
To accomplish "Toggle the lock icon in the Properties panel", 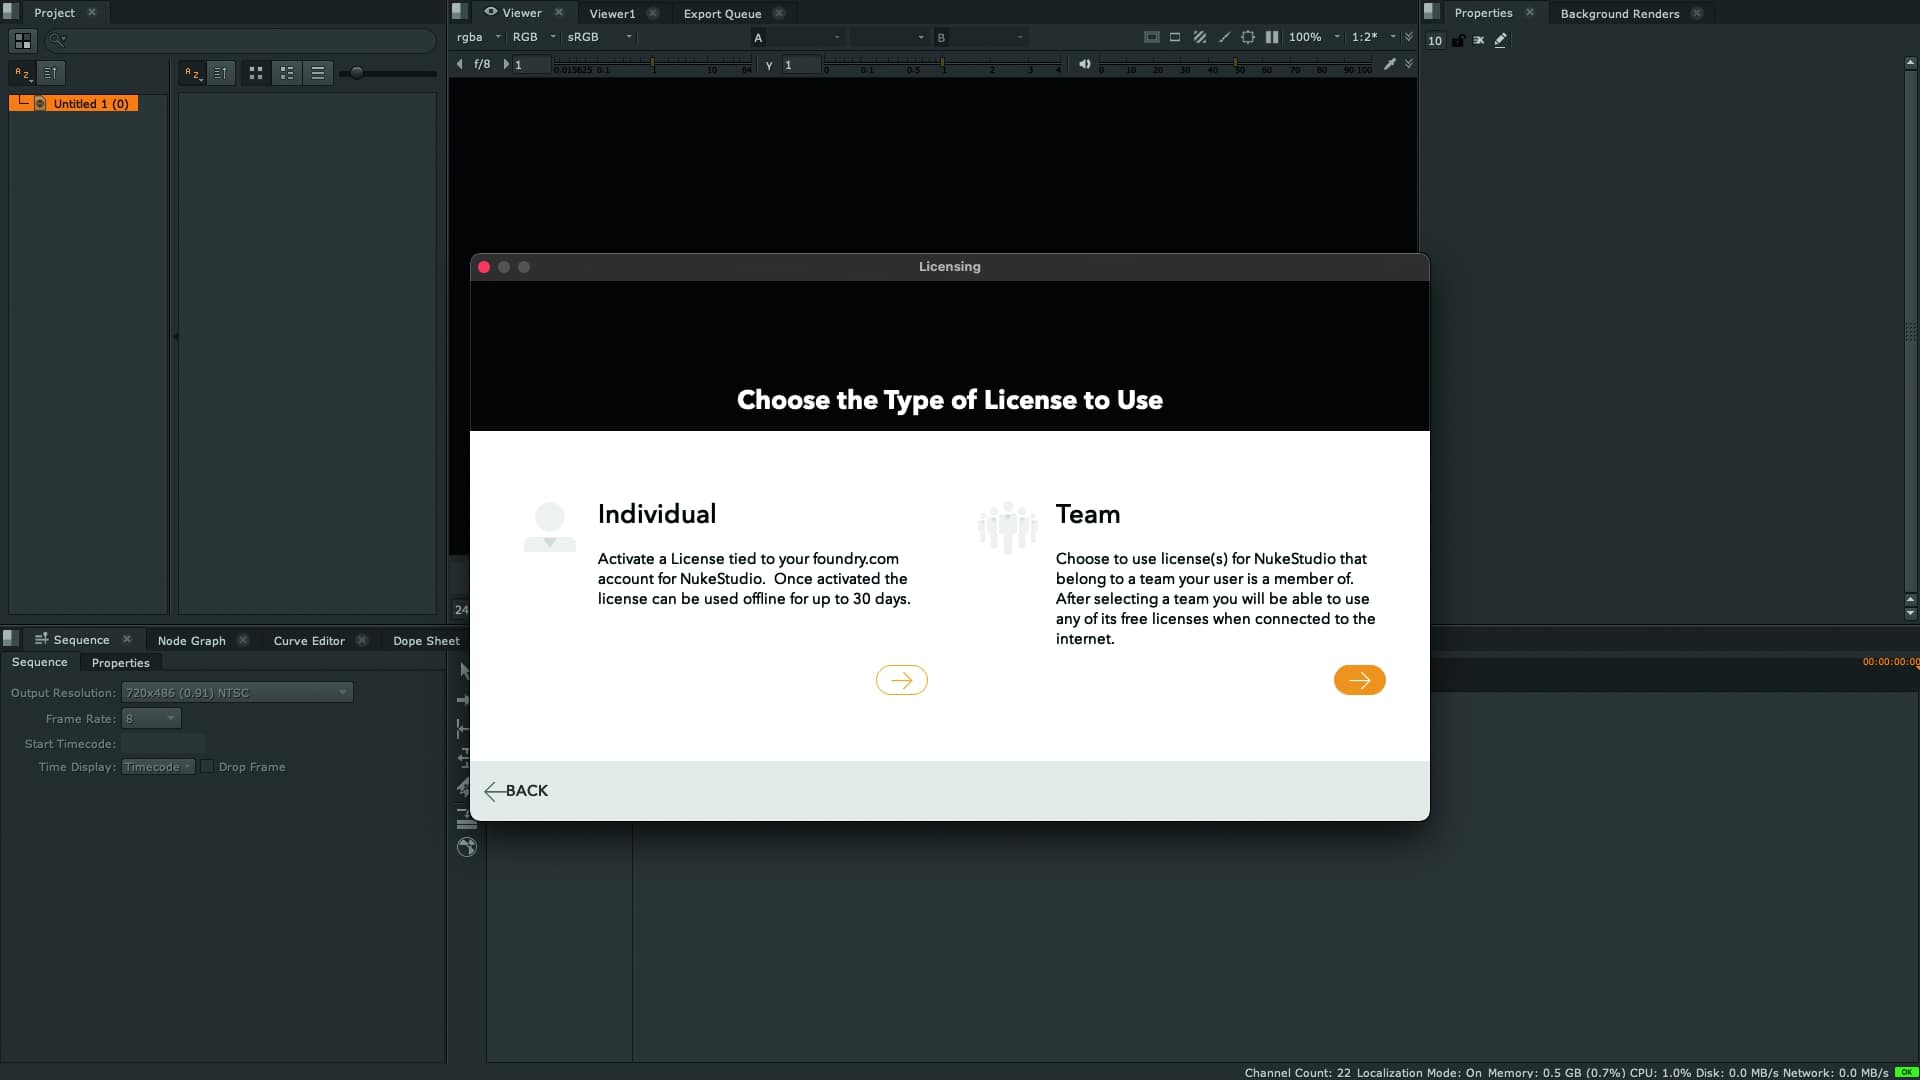I will [x=1458, y=41].
